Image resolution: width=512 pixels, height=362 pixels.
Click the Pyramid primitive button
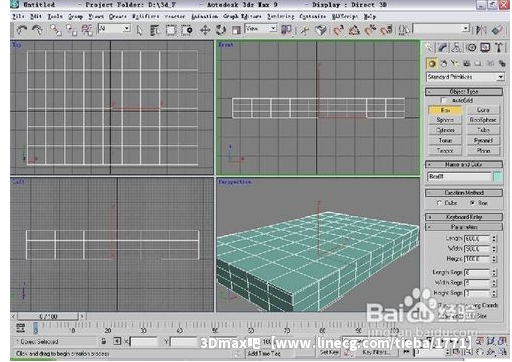click(483, 140)
